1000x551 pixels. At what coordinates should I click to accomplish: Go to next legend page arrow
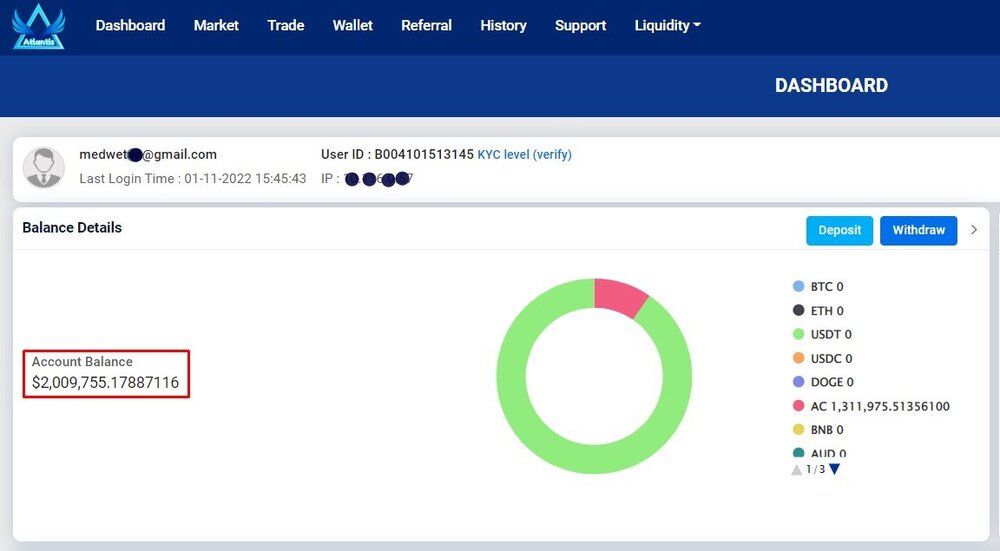pos(834,469)
